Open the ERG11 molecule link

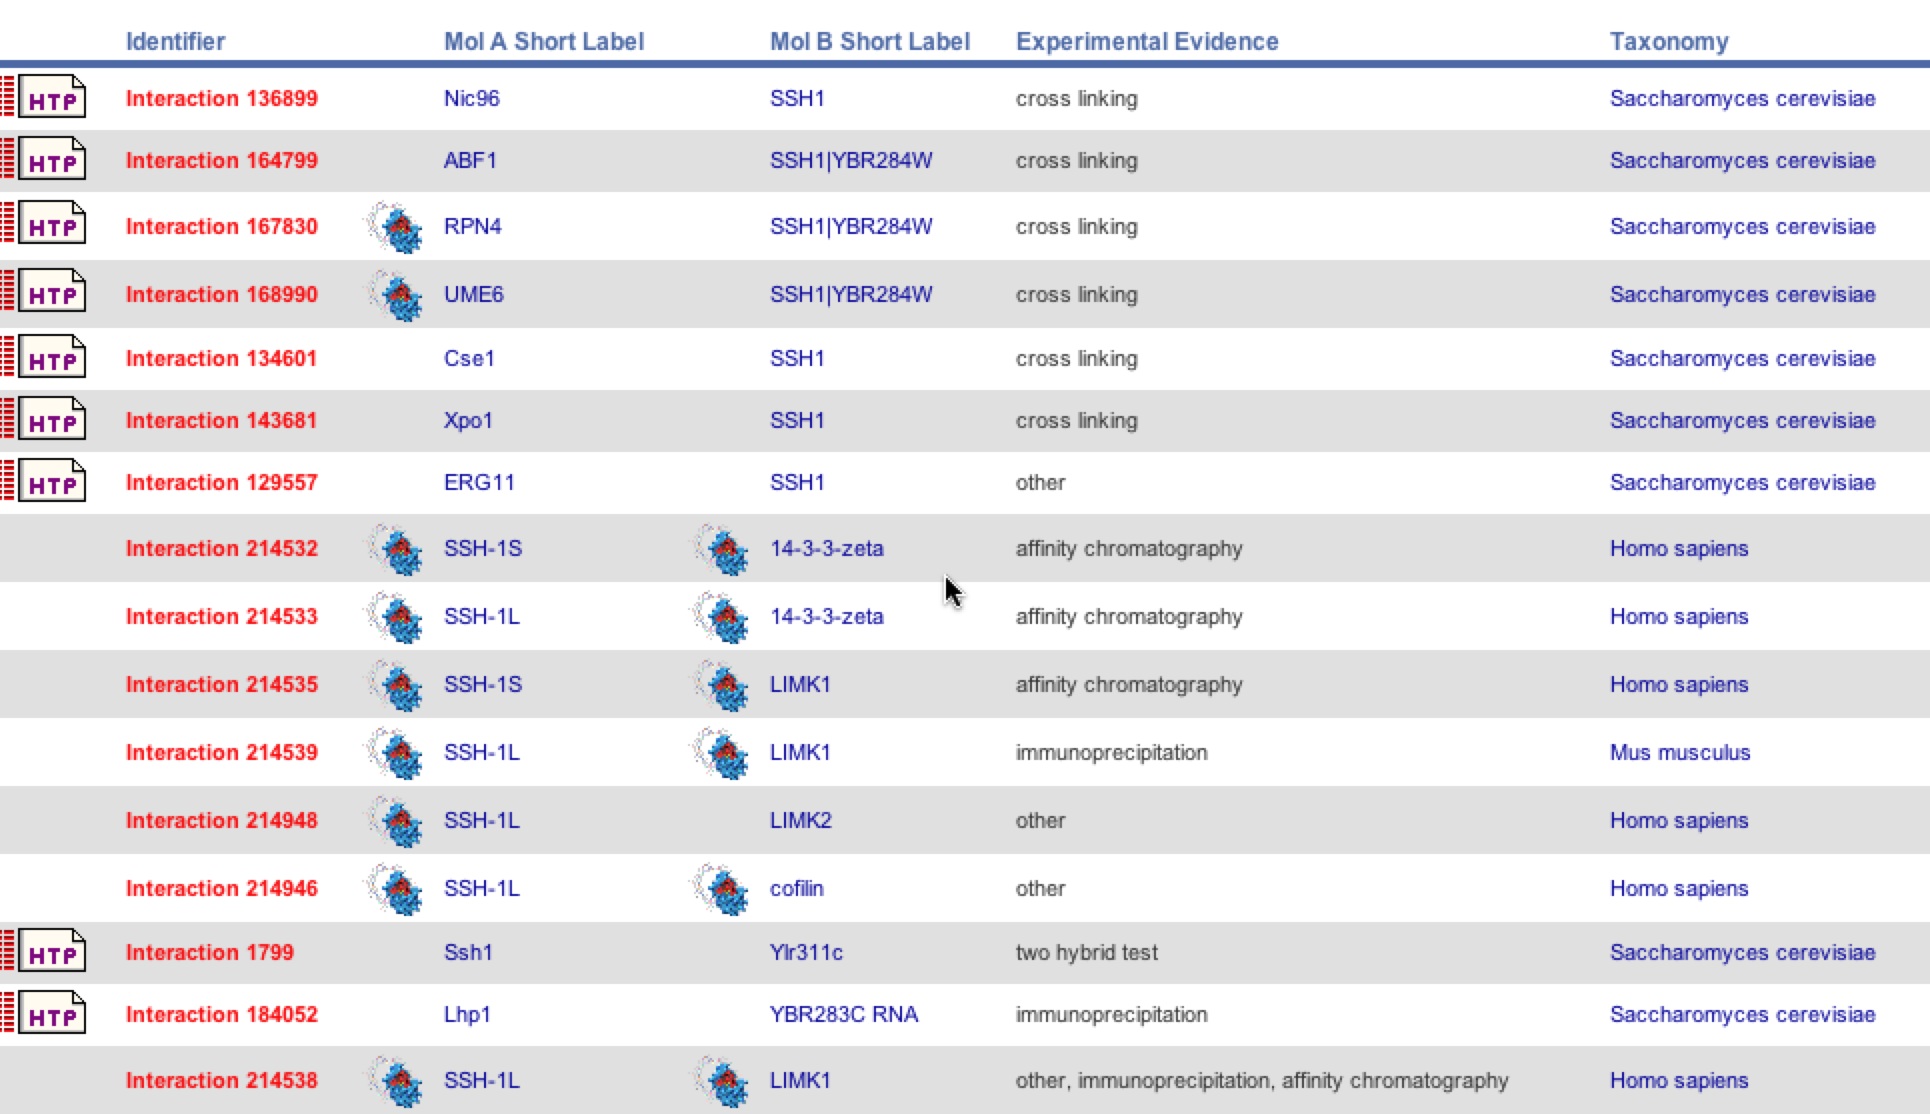[479, 482]
